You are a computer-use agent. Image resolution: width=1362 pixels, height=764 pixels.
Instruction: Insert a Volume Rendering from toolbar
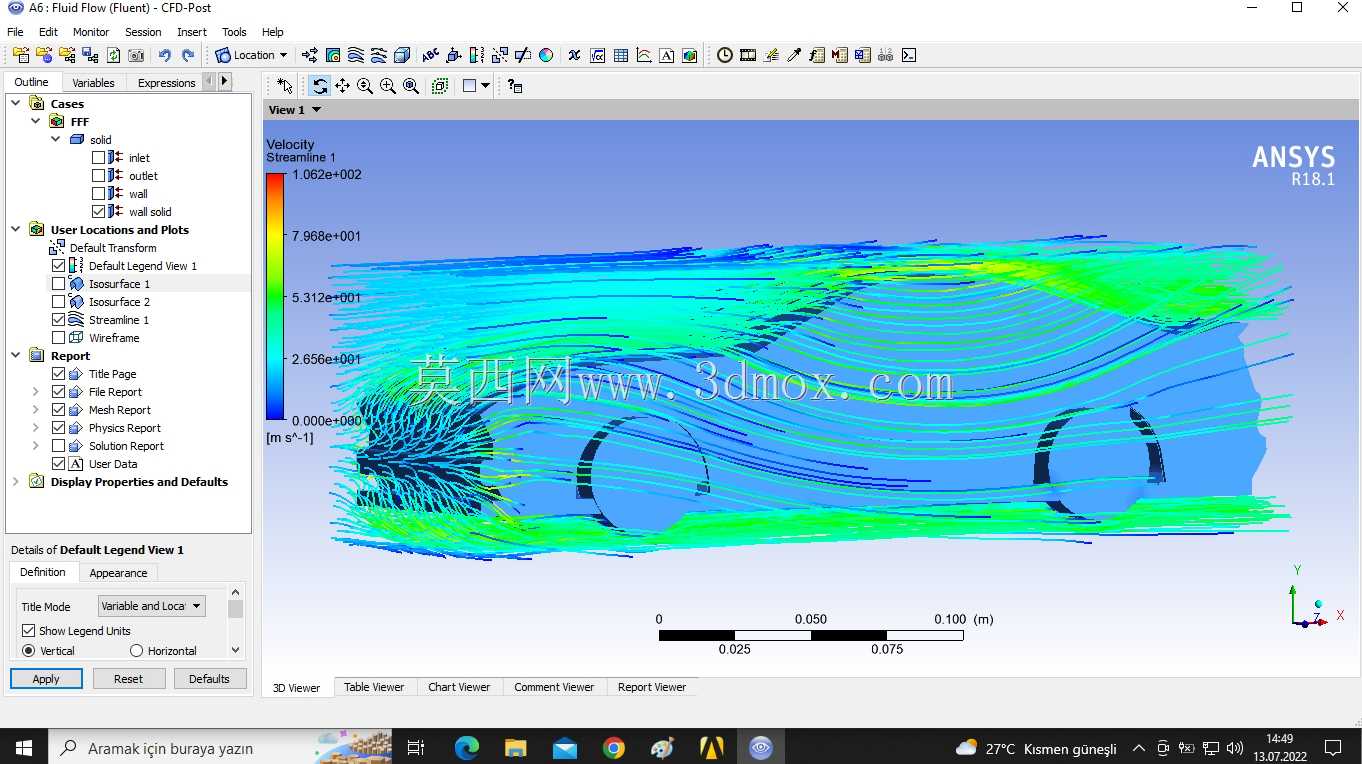(402, 55)
